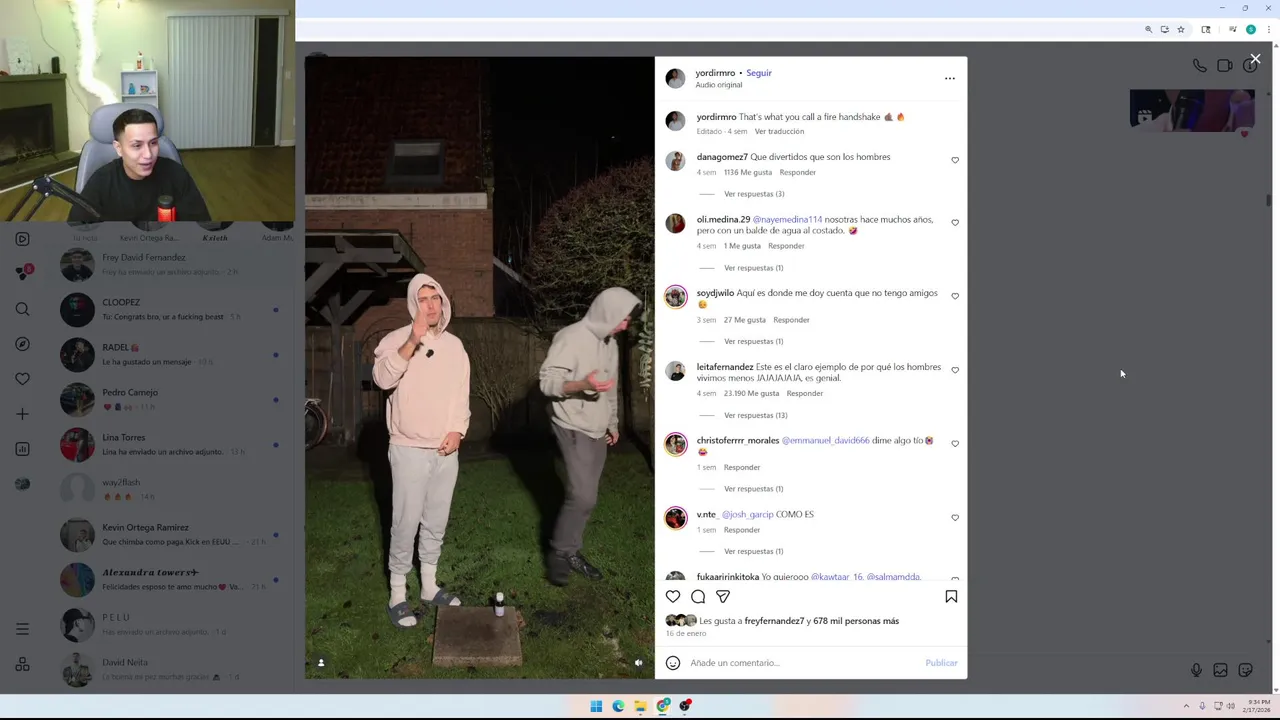
Task: Show tagged people in the video
Action: 321,663
